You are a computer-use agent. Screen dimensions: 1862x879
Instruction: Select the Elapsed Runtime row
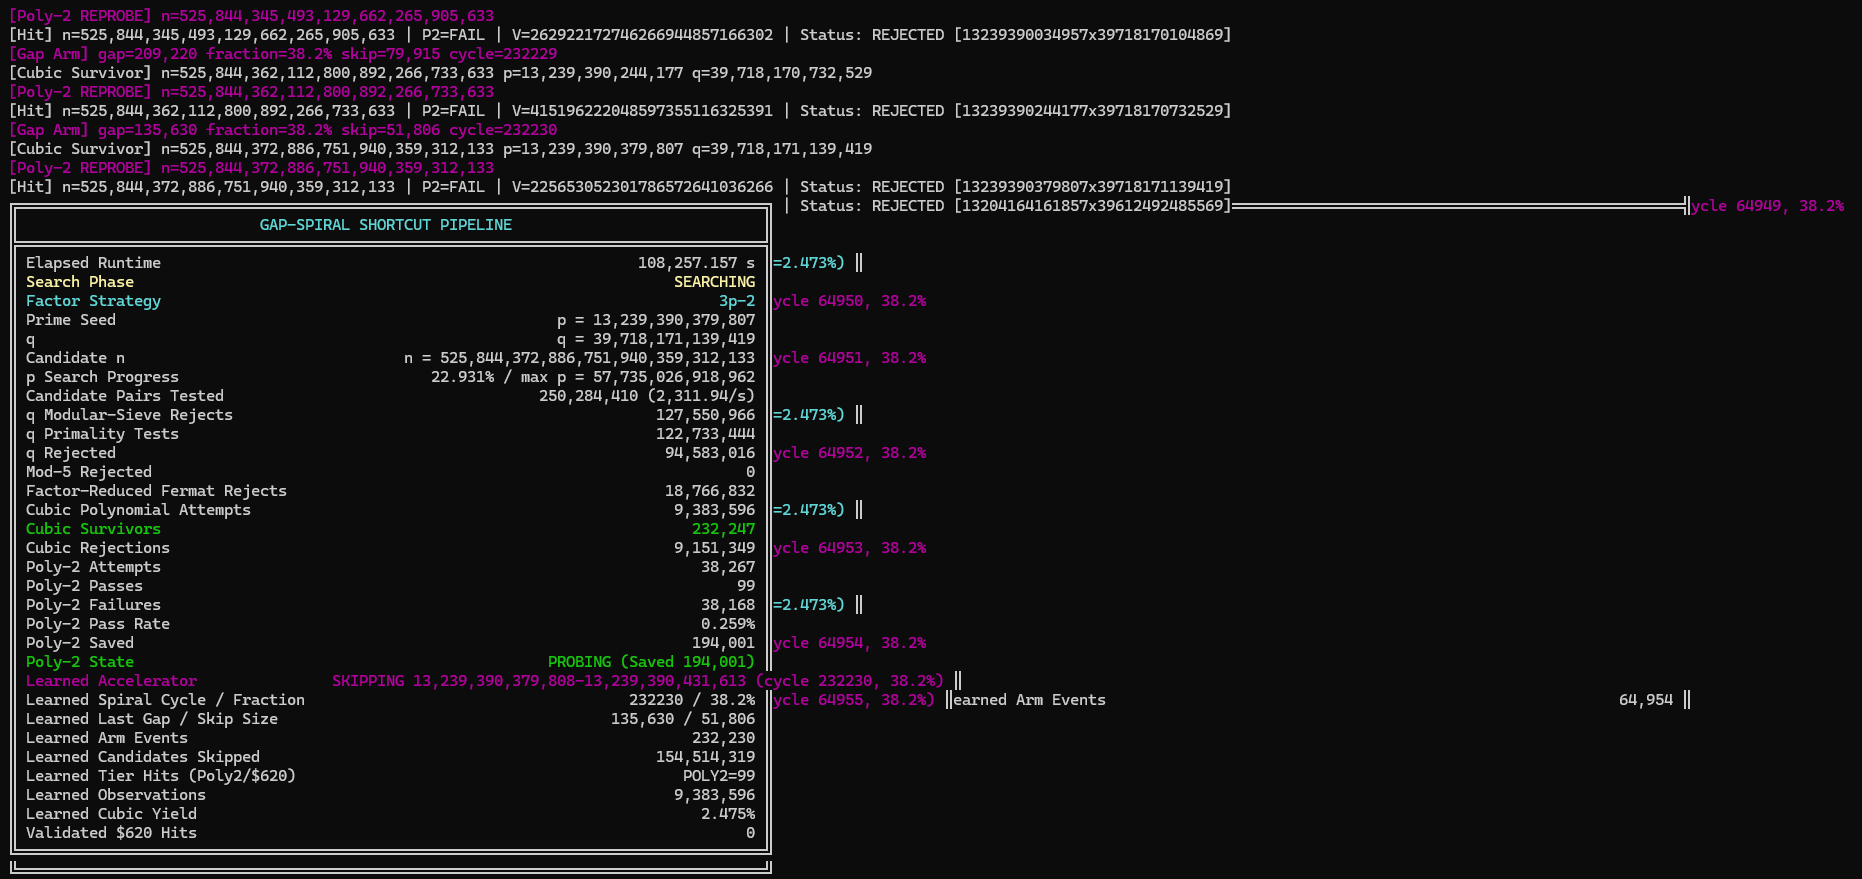(x=391, y=263)
